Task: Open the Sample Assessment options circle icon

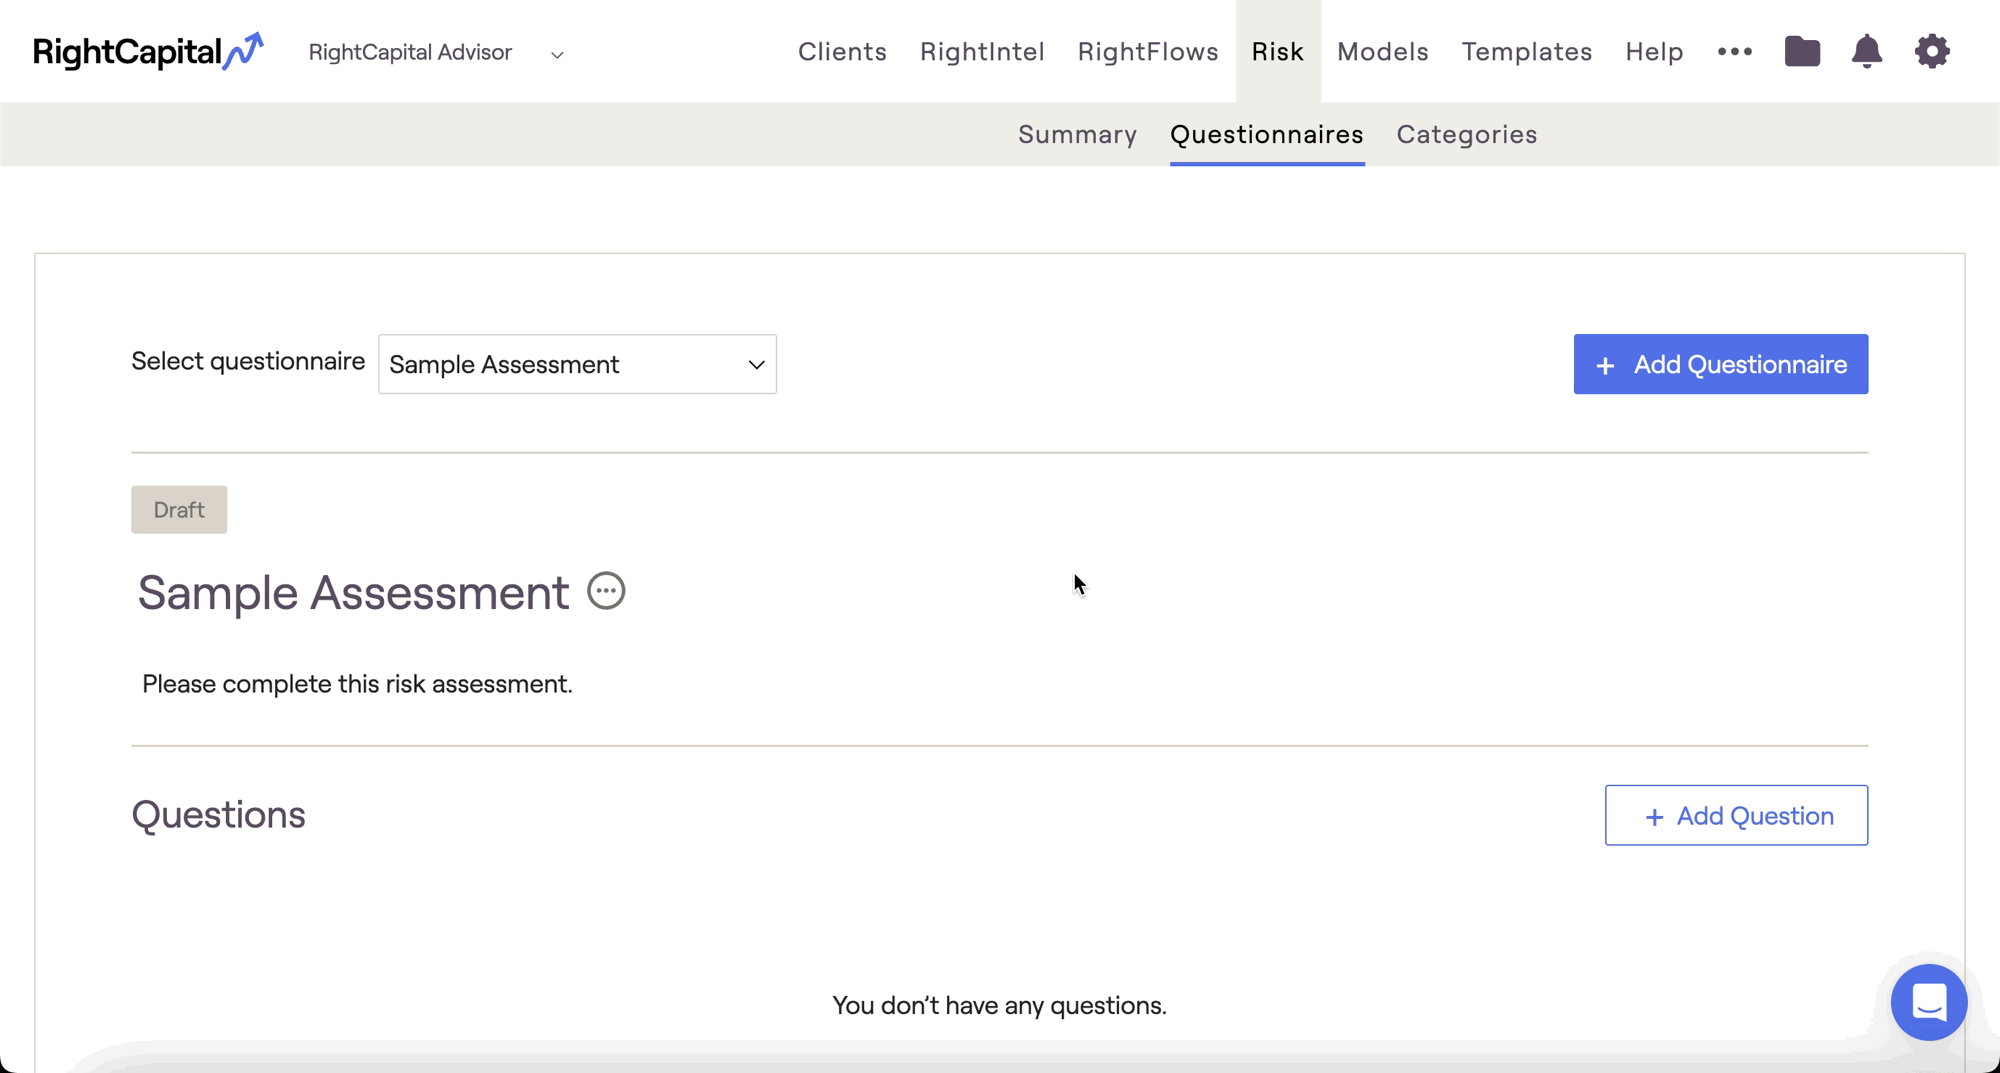Action: tap(606, 591)
